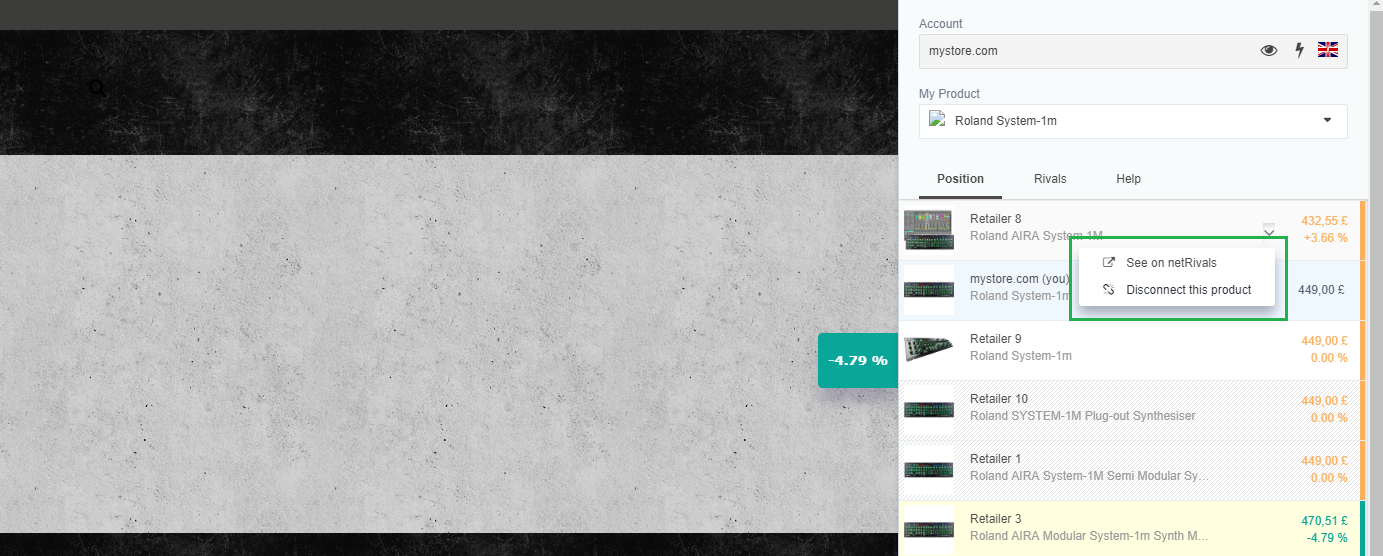Click the UK flag language icon
Viewport: 1383px width, 556px height.
(1328, 50)
